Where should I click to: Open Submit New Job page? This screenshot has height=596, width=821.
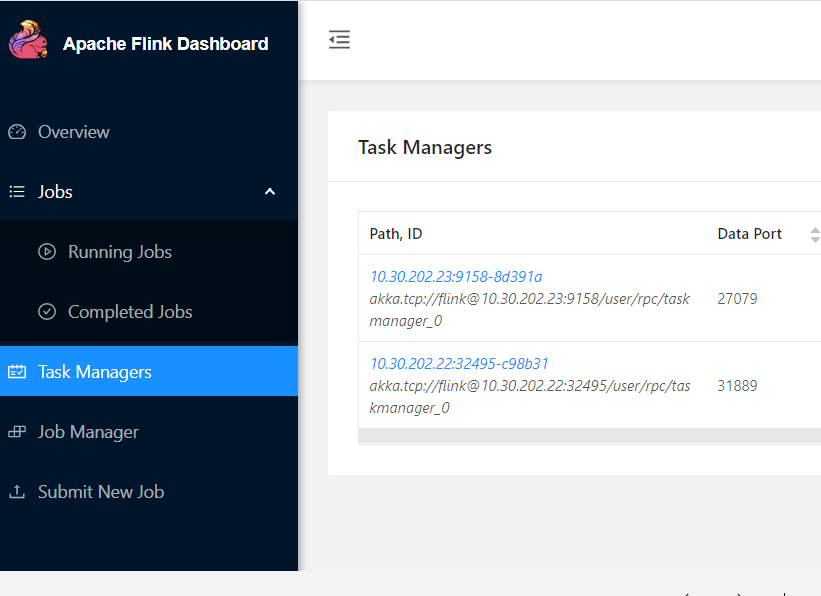coord(149,492)
